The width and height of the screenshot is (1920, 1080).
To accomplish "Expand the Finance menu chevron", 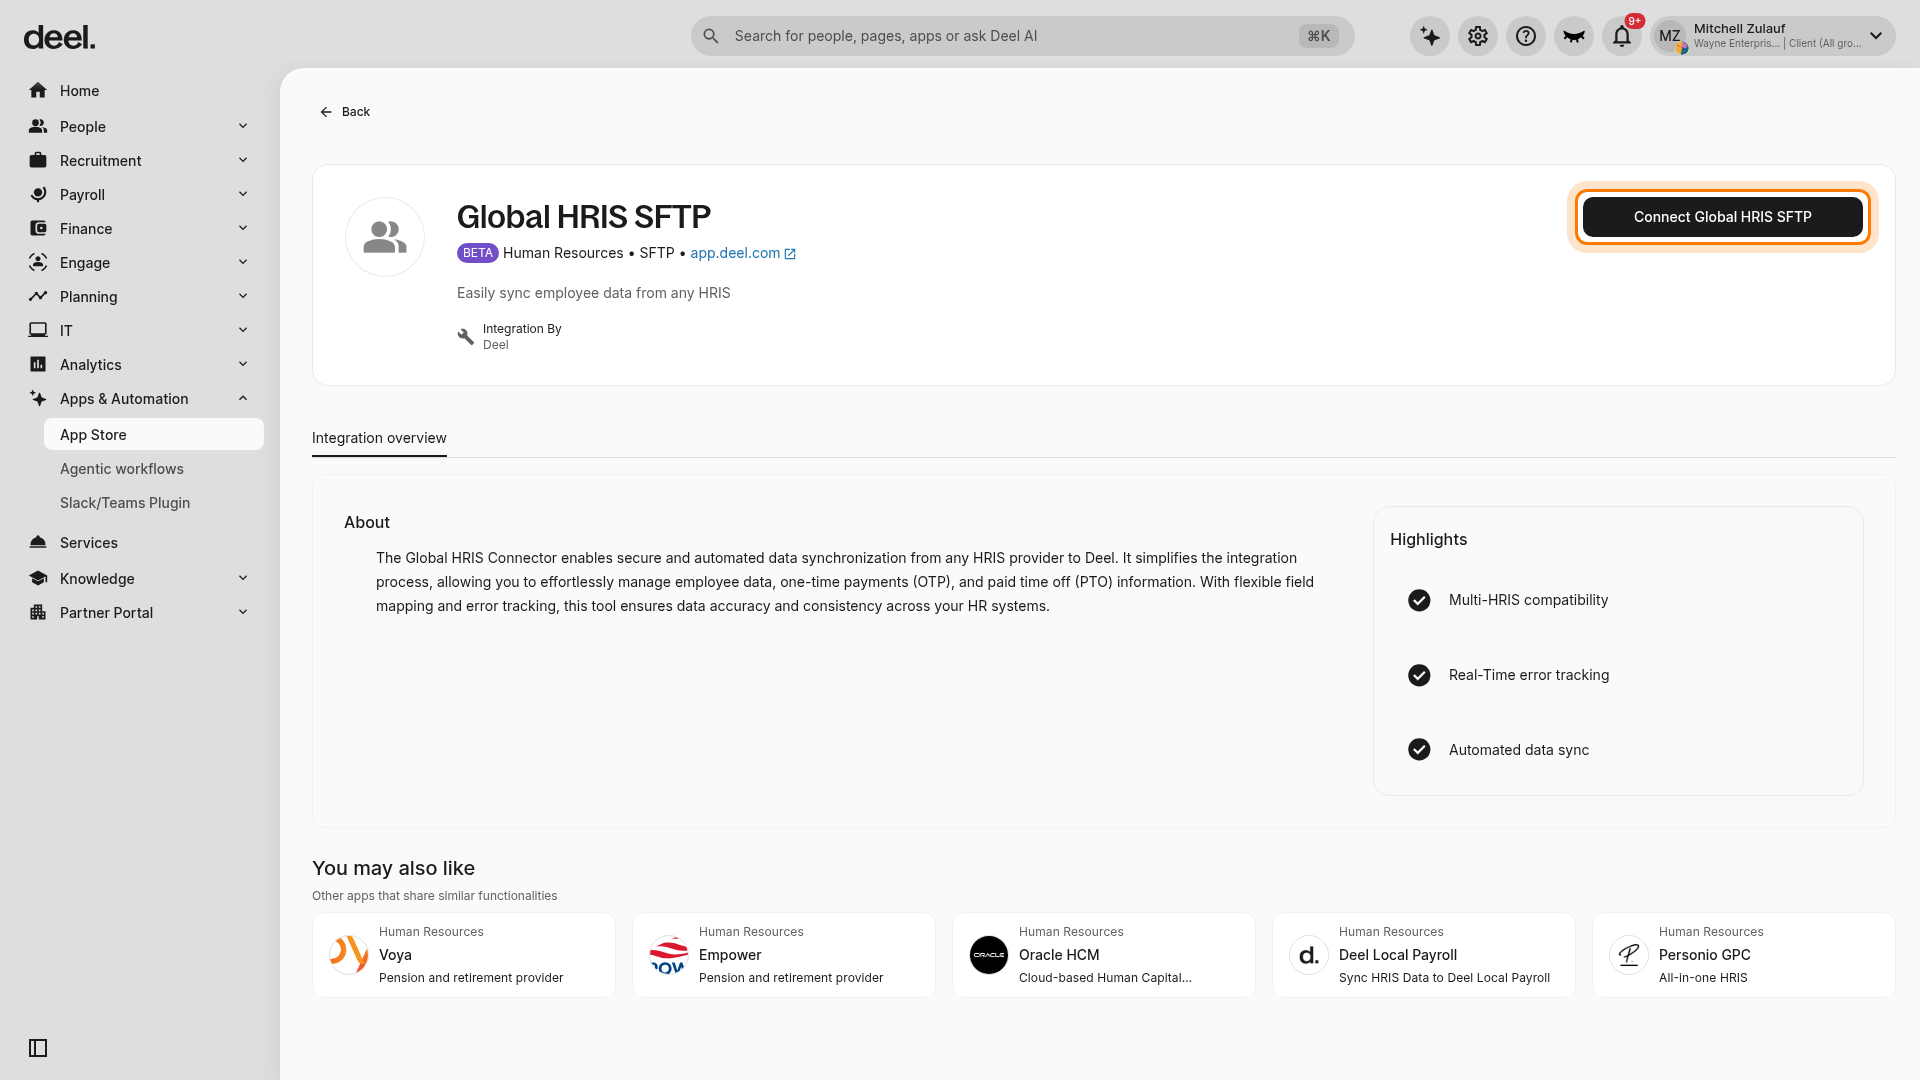I will tap(243, 228).
